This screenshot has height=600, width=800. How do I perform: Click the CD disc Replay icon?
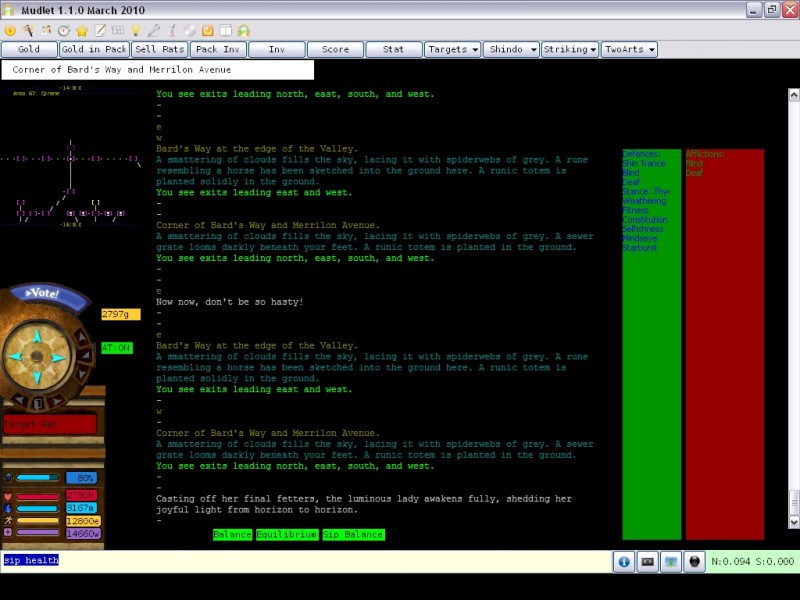click(190, 31)
